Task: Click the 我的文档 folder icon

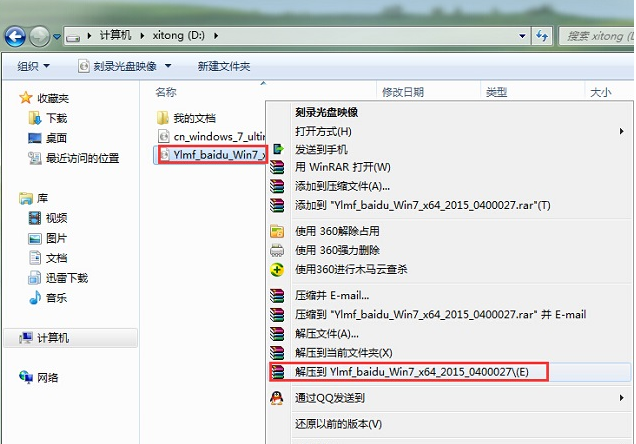Action: pos(163,118)
